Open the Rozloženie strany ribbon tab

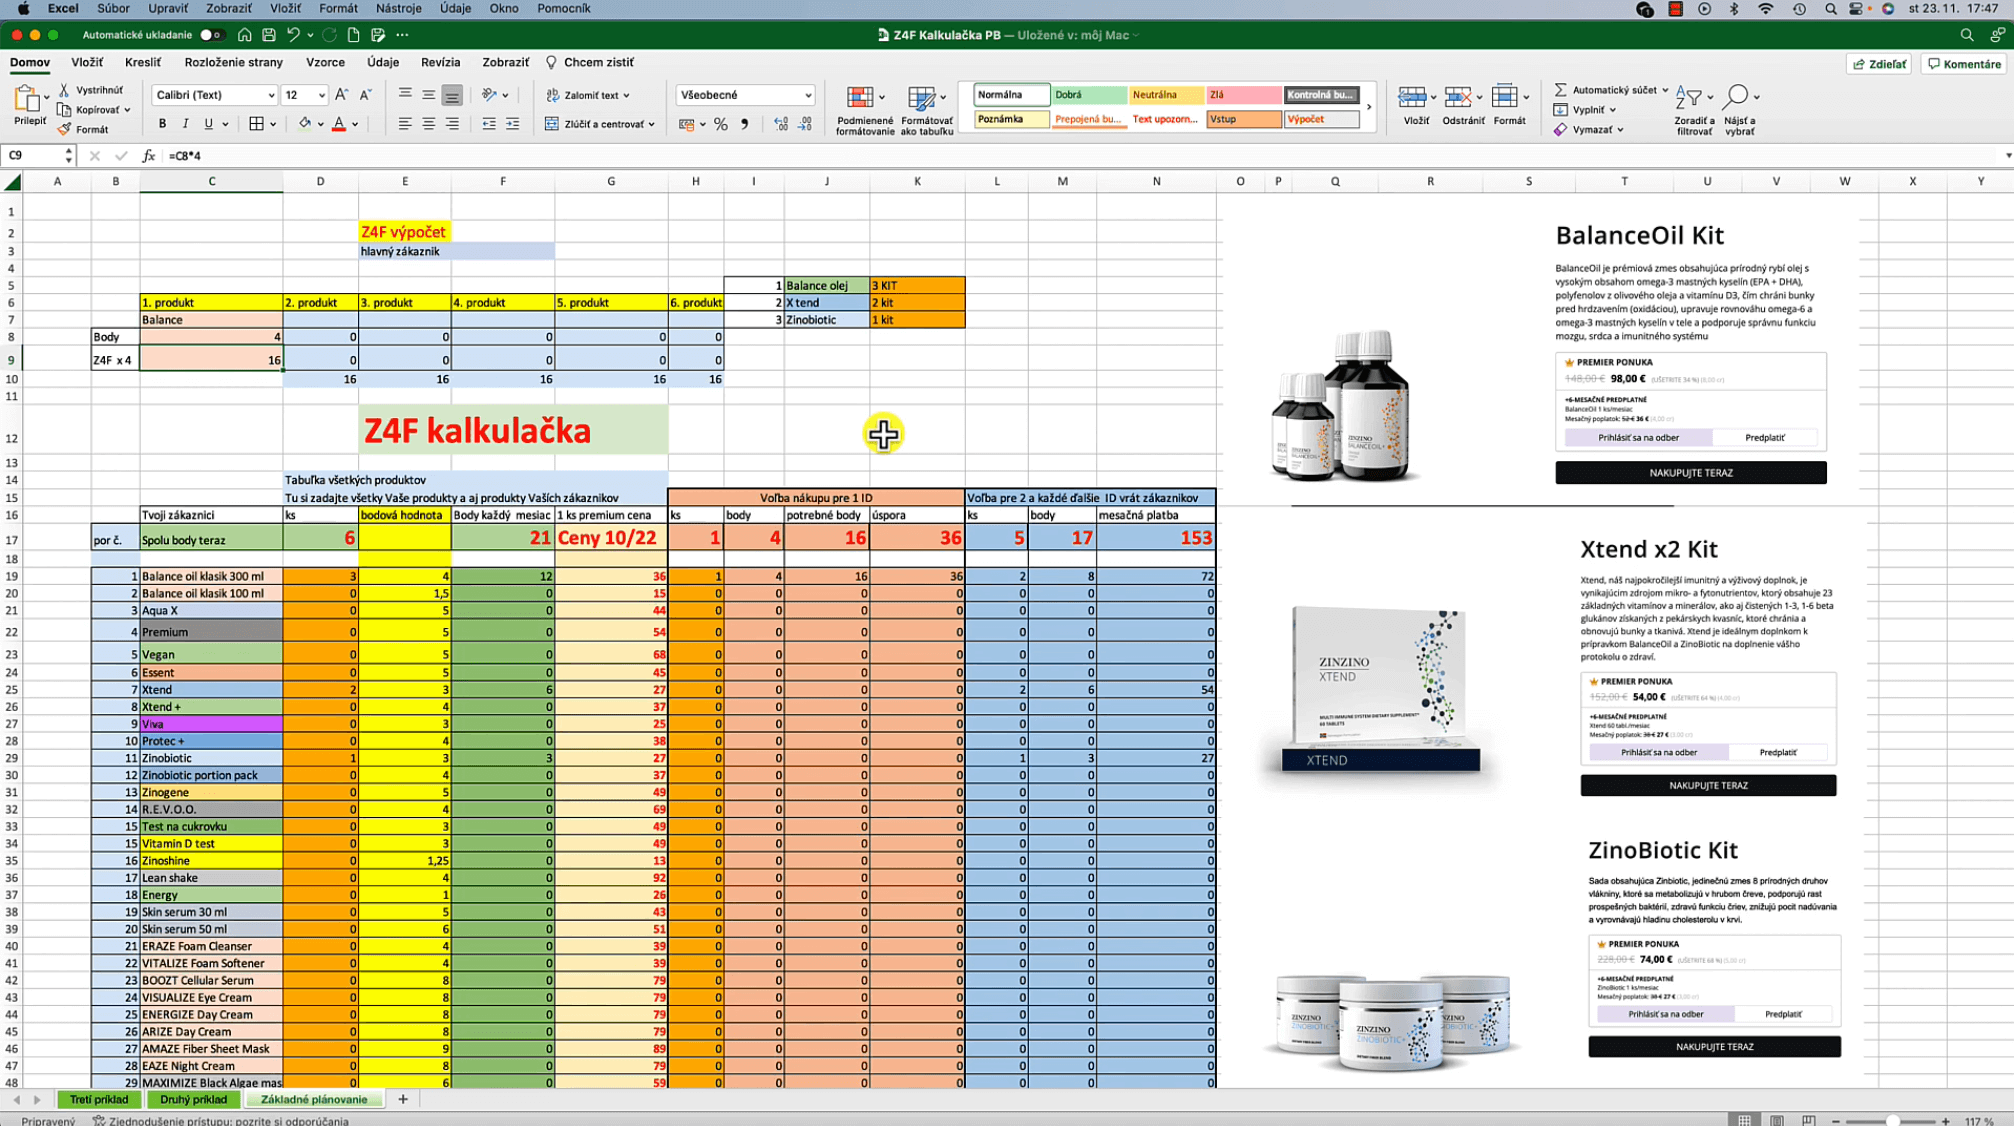234,62
